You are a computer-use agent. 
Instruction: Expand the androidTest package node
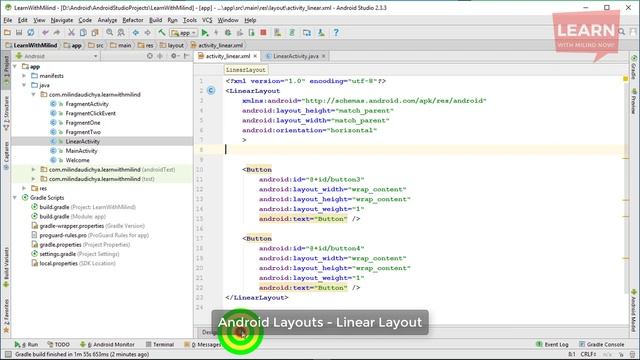click(x=33, y=169)
